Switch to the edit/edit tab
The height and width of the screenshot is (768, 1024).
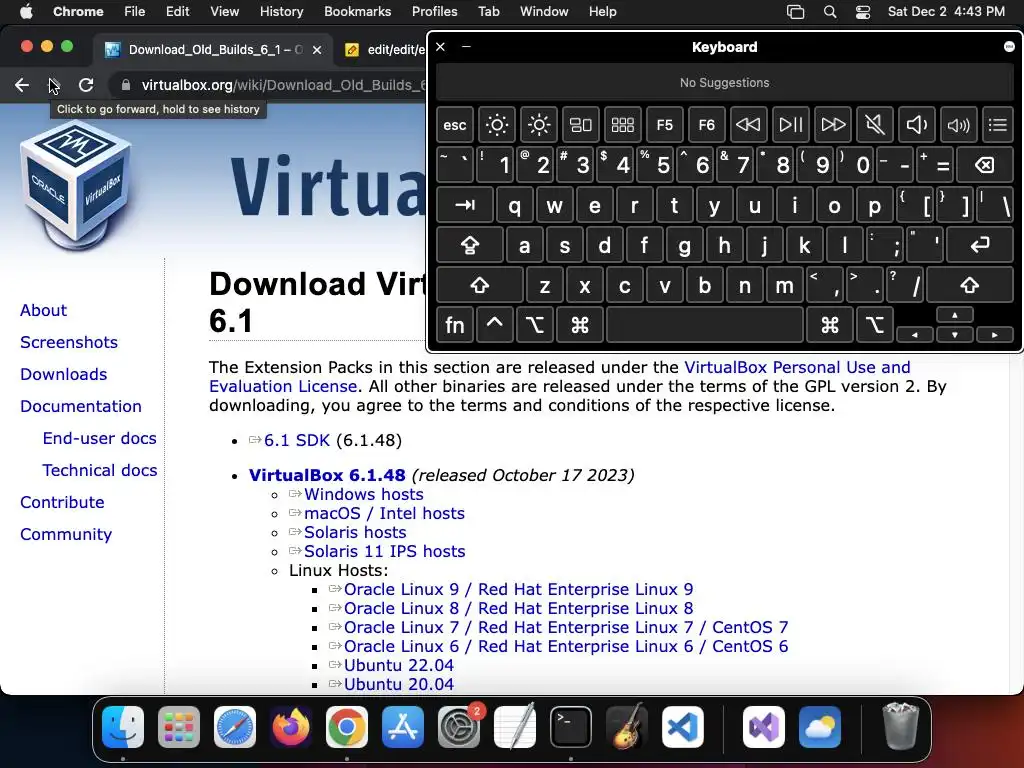click(x=395, y=50)
